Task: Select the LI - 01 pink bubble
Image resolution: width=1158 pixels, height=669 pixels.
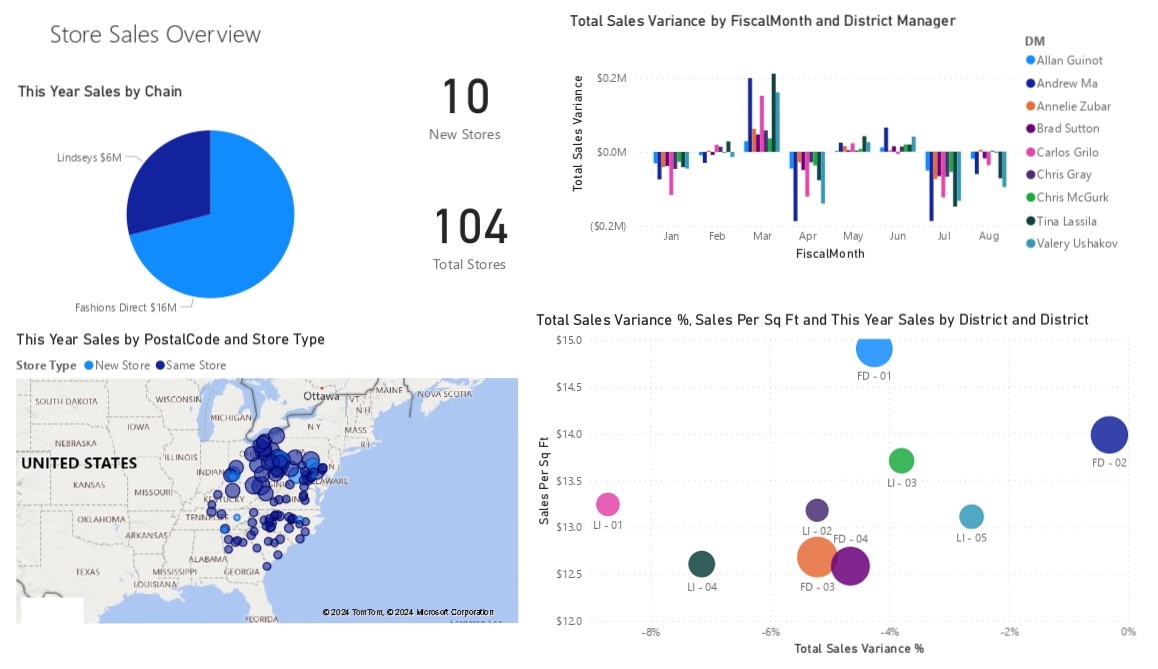Action: coord(607,505)
